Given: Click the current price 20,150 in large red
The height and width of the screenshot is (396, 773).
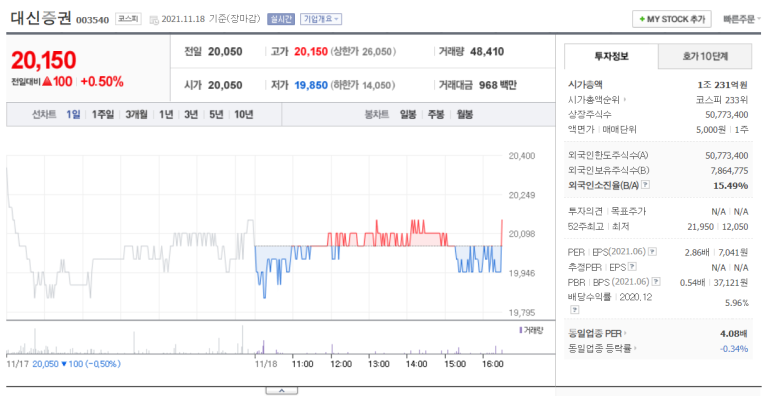Looking at the screenshot, I should 43,61.
